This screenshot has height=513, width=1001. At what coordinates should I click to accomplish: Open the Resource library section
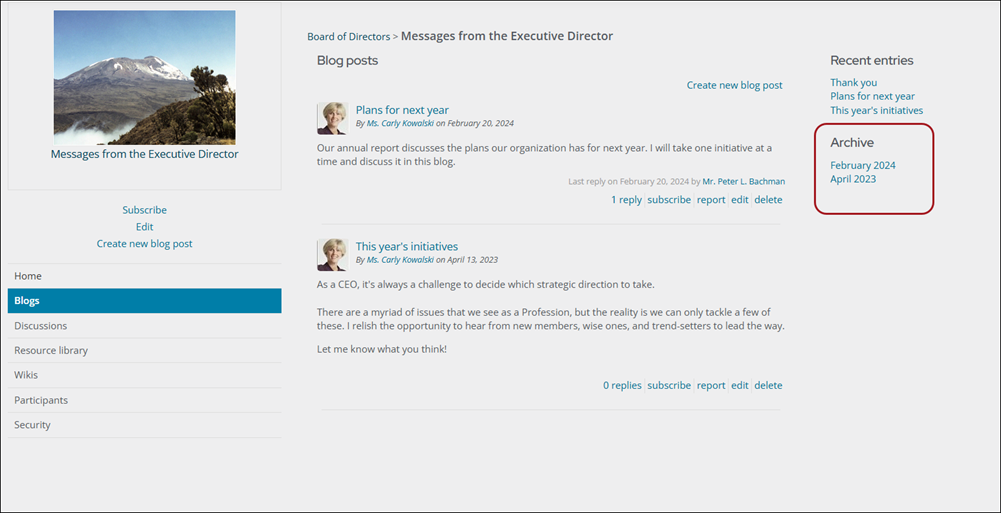144,350
